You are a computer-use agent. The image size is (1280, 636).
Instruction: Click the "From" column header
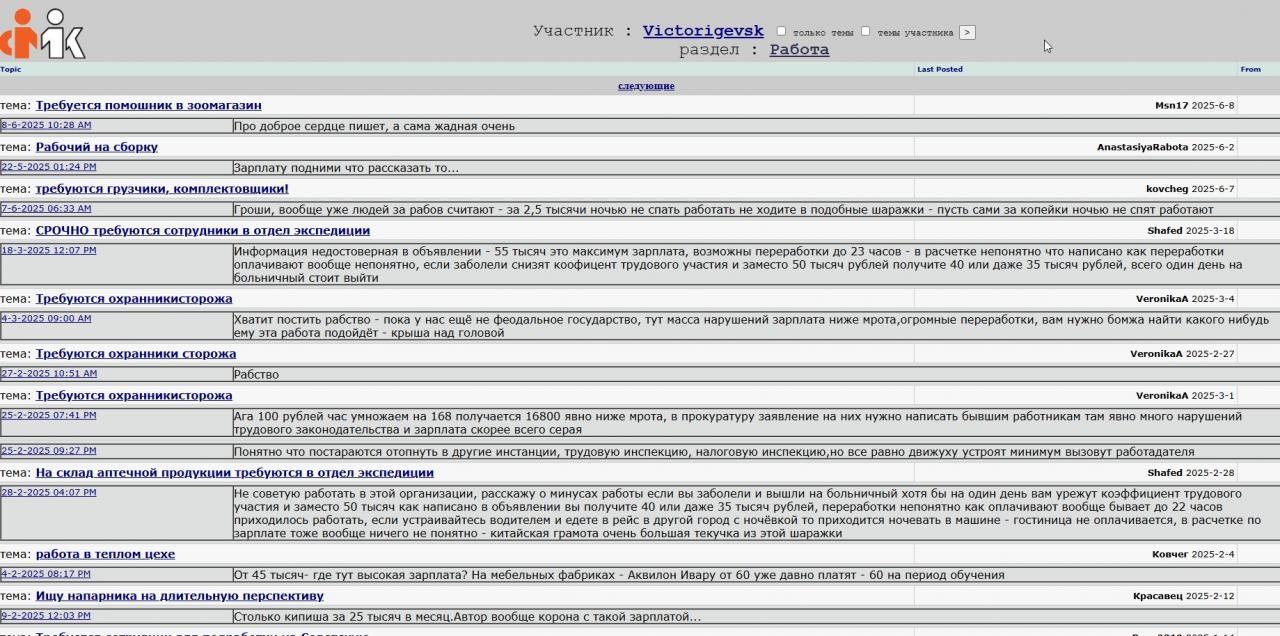[1250, 69]
